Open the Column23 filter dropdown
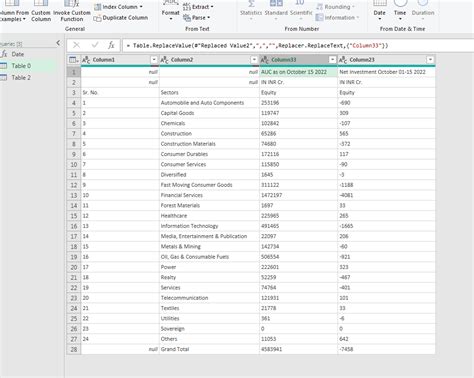The image size is (474, 378). tap(430, 60)
